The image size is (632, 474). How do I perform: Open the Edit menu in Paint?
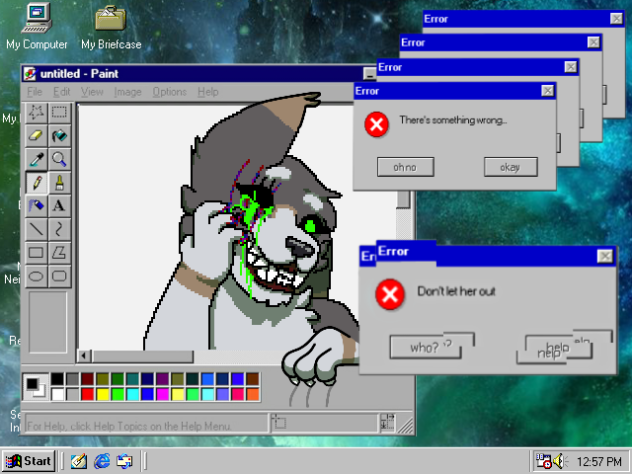click(x=62, y=92)
